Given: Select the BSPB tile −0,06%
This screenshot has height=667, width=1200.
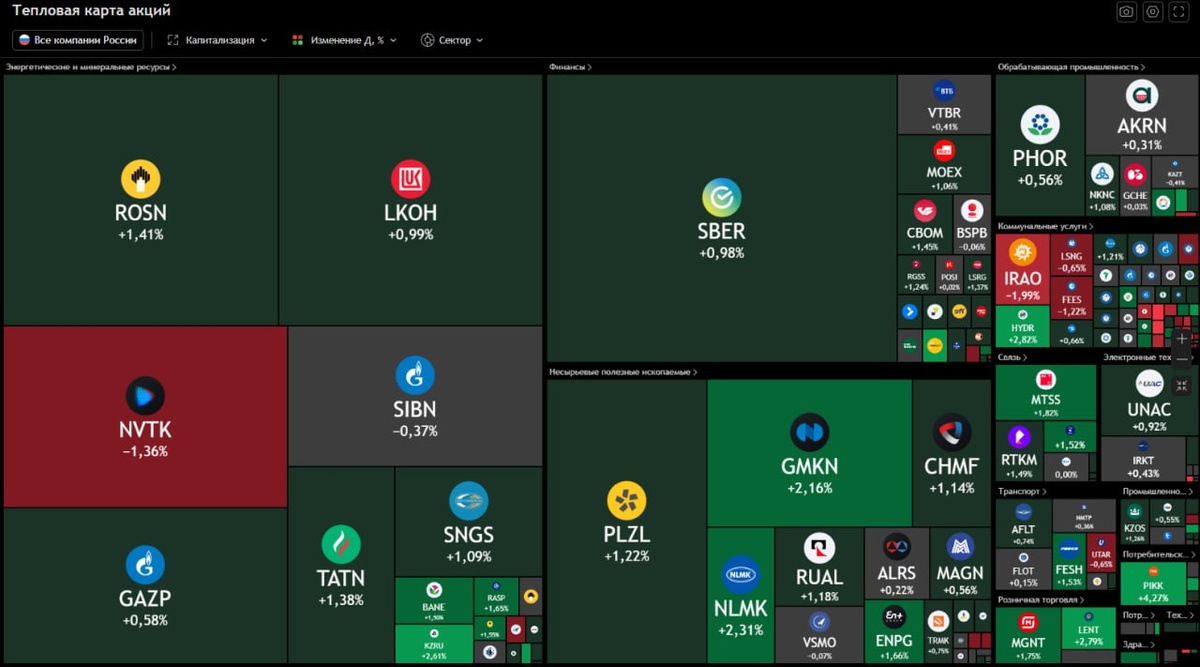Looking at the screenshot, I should pyautogui.click(x=971, y=223).
